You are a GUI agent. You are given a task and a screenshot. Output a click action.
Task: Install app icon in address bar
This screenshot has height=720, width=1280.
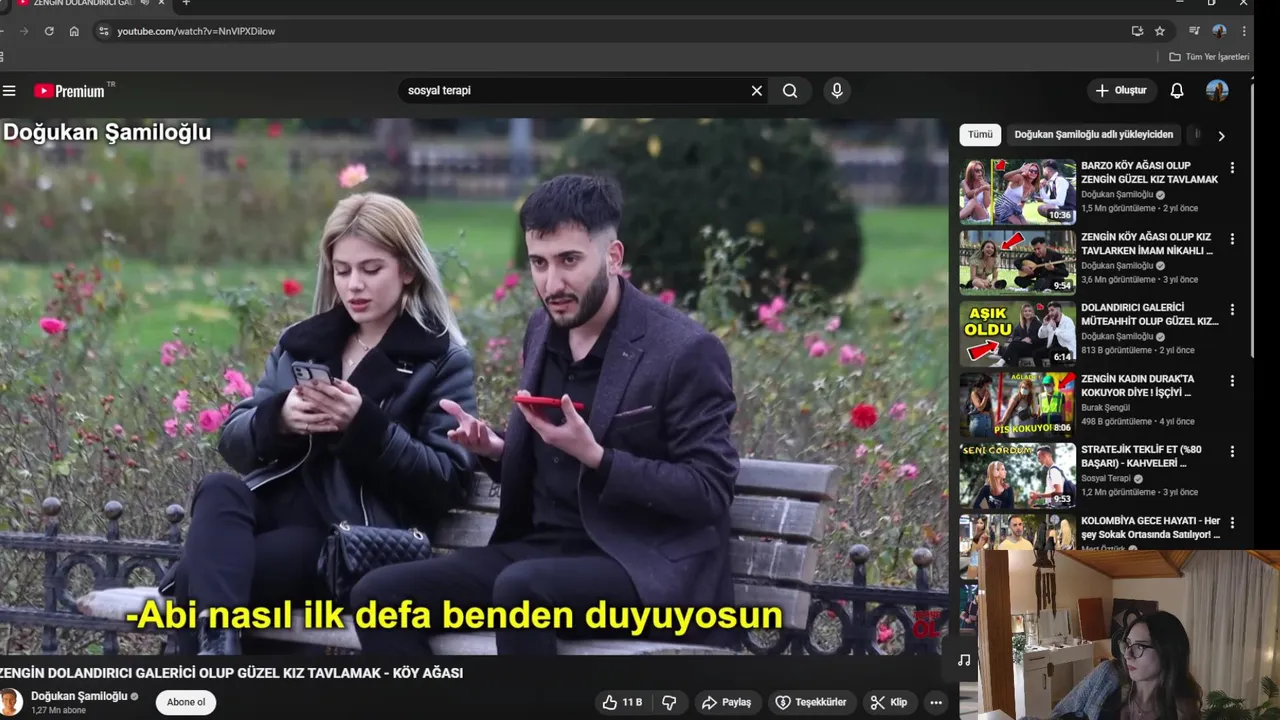(1137, 31)
